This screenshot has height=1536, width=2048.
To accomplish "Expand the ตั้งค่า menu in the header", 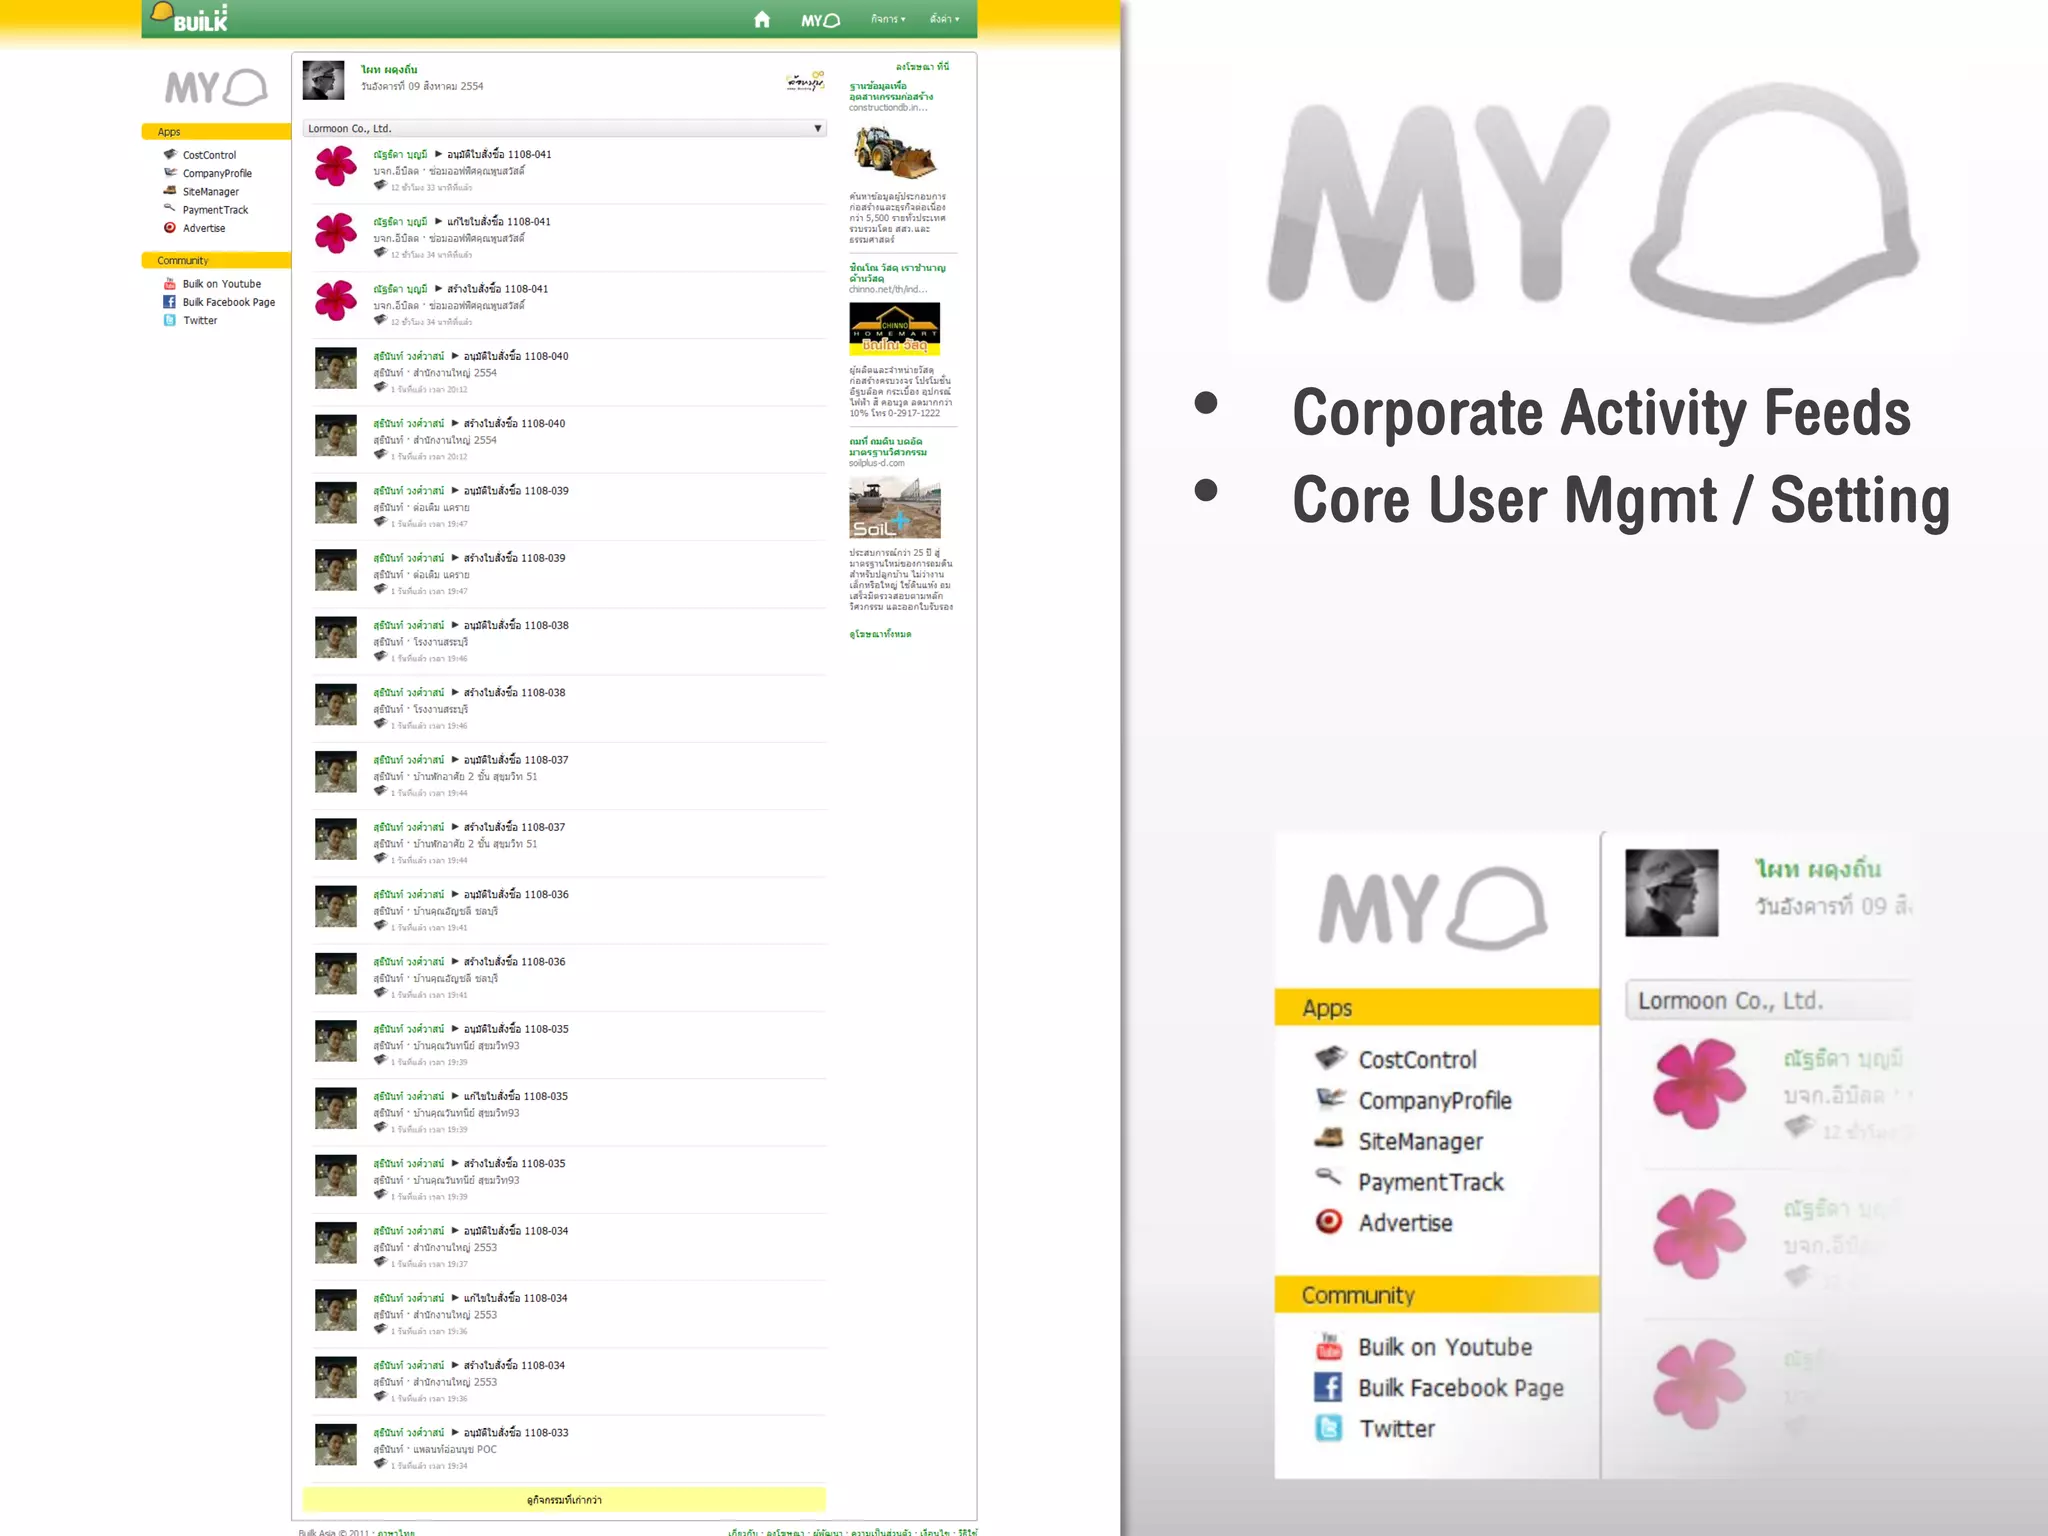I will point(944,19).
